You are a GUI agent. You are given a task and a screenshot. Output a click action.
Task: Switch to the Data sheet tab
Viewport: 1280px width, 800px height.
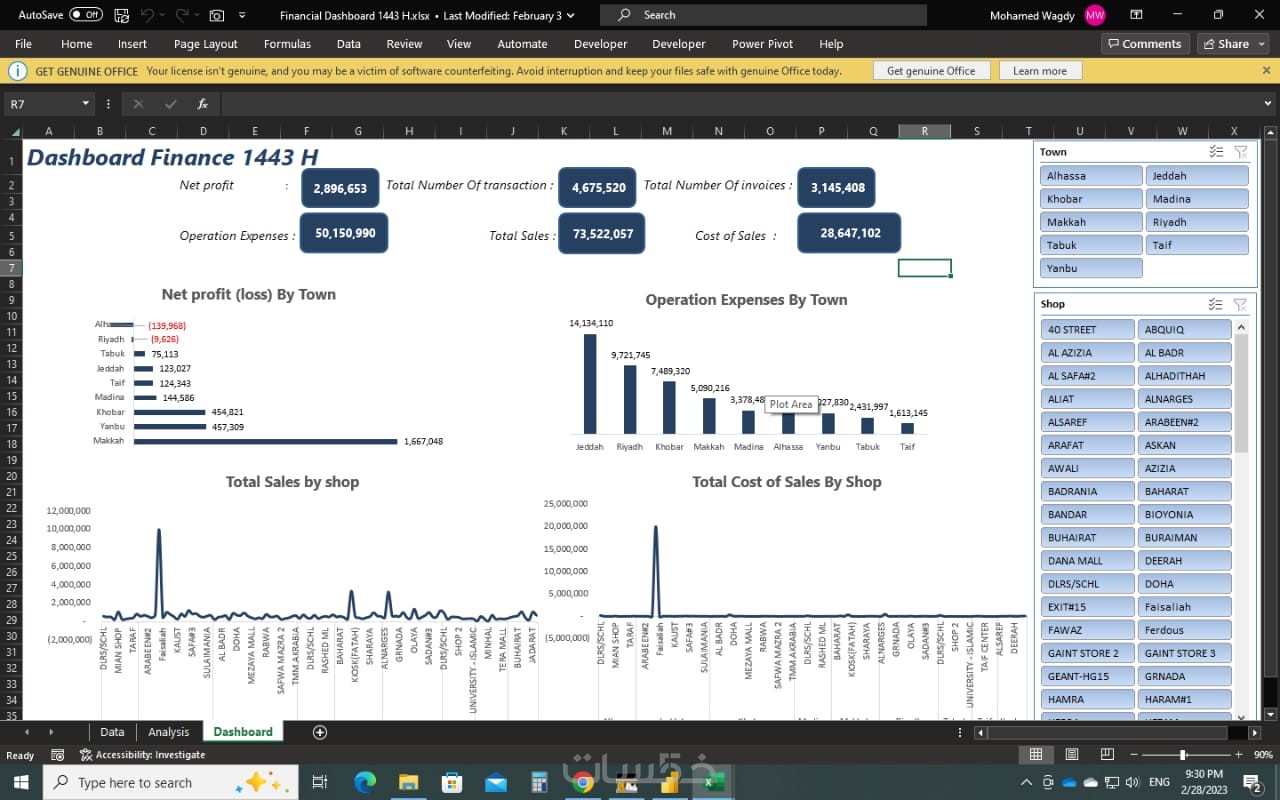112,732
